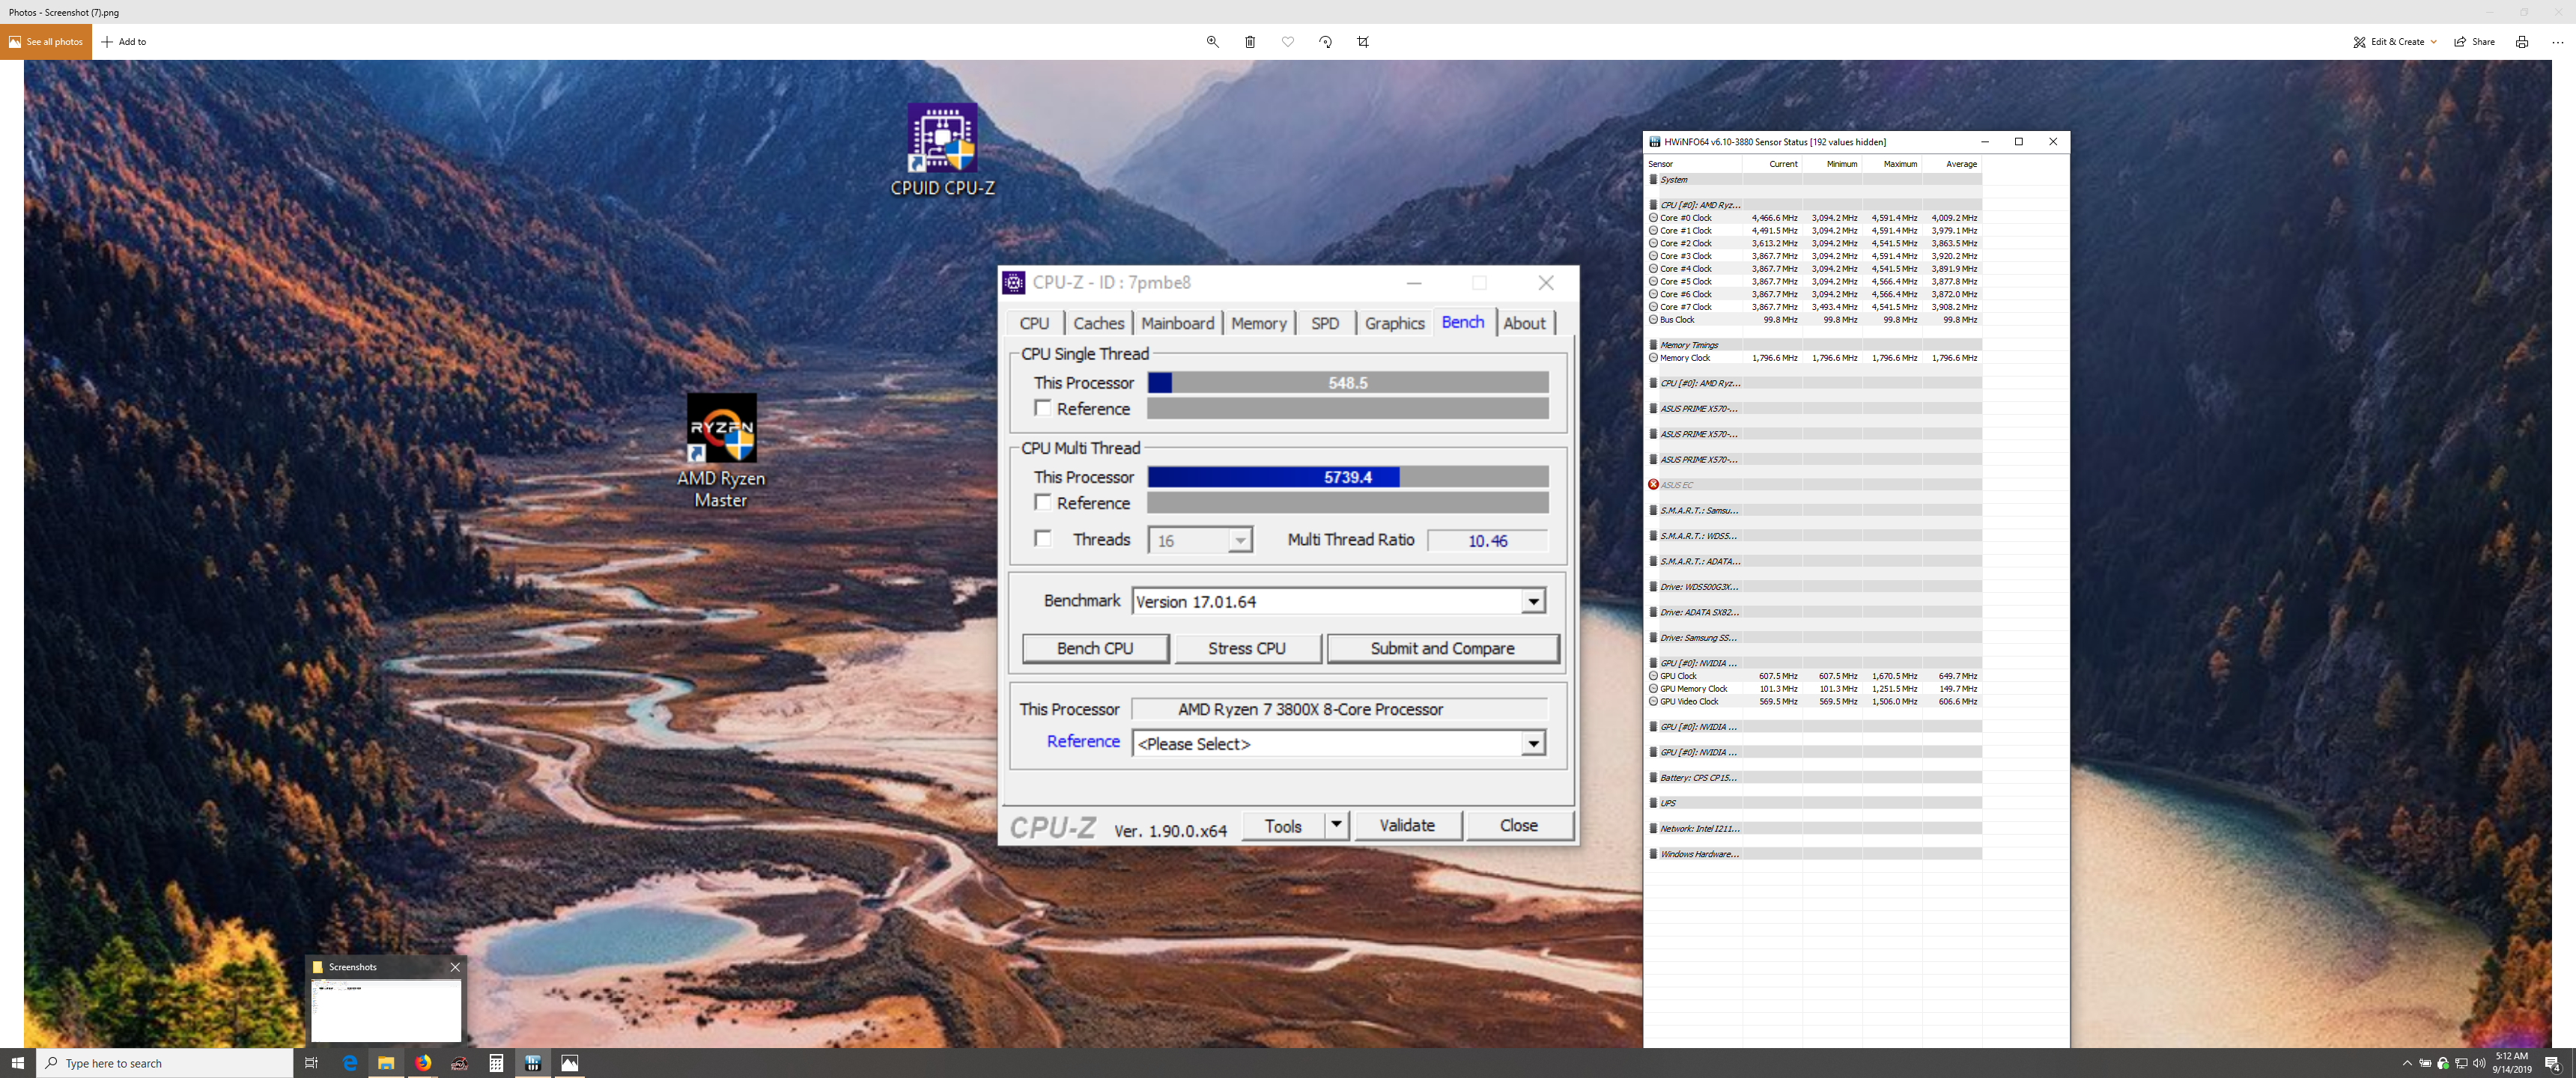
Task: Click the Core #0 Clock sensor icon
Action: [1653, 218]
